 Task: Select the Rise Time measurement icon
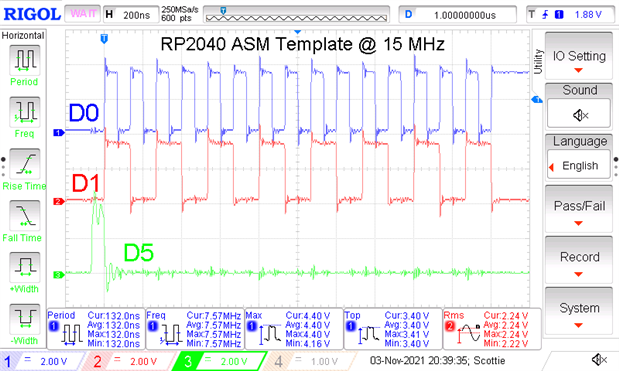(x=24, y=164)
